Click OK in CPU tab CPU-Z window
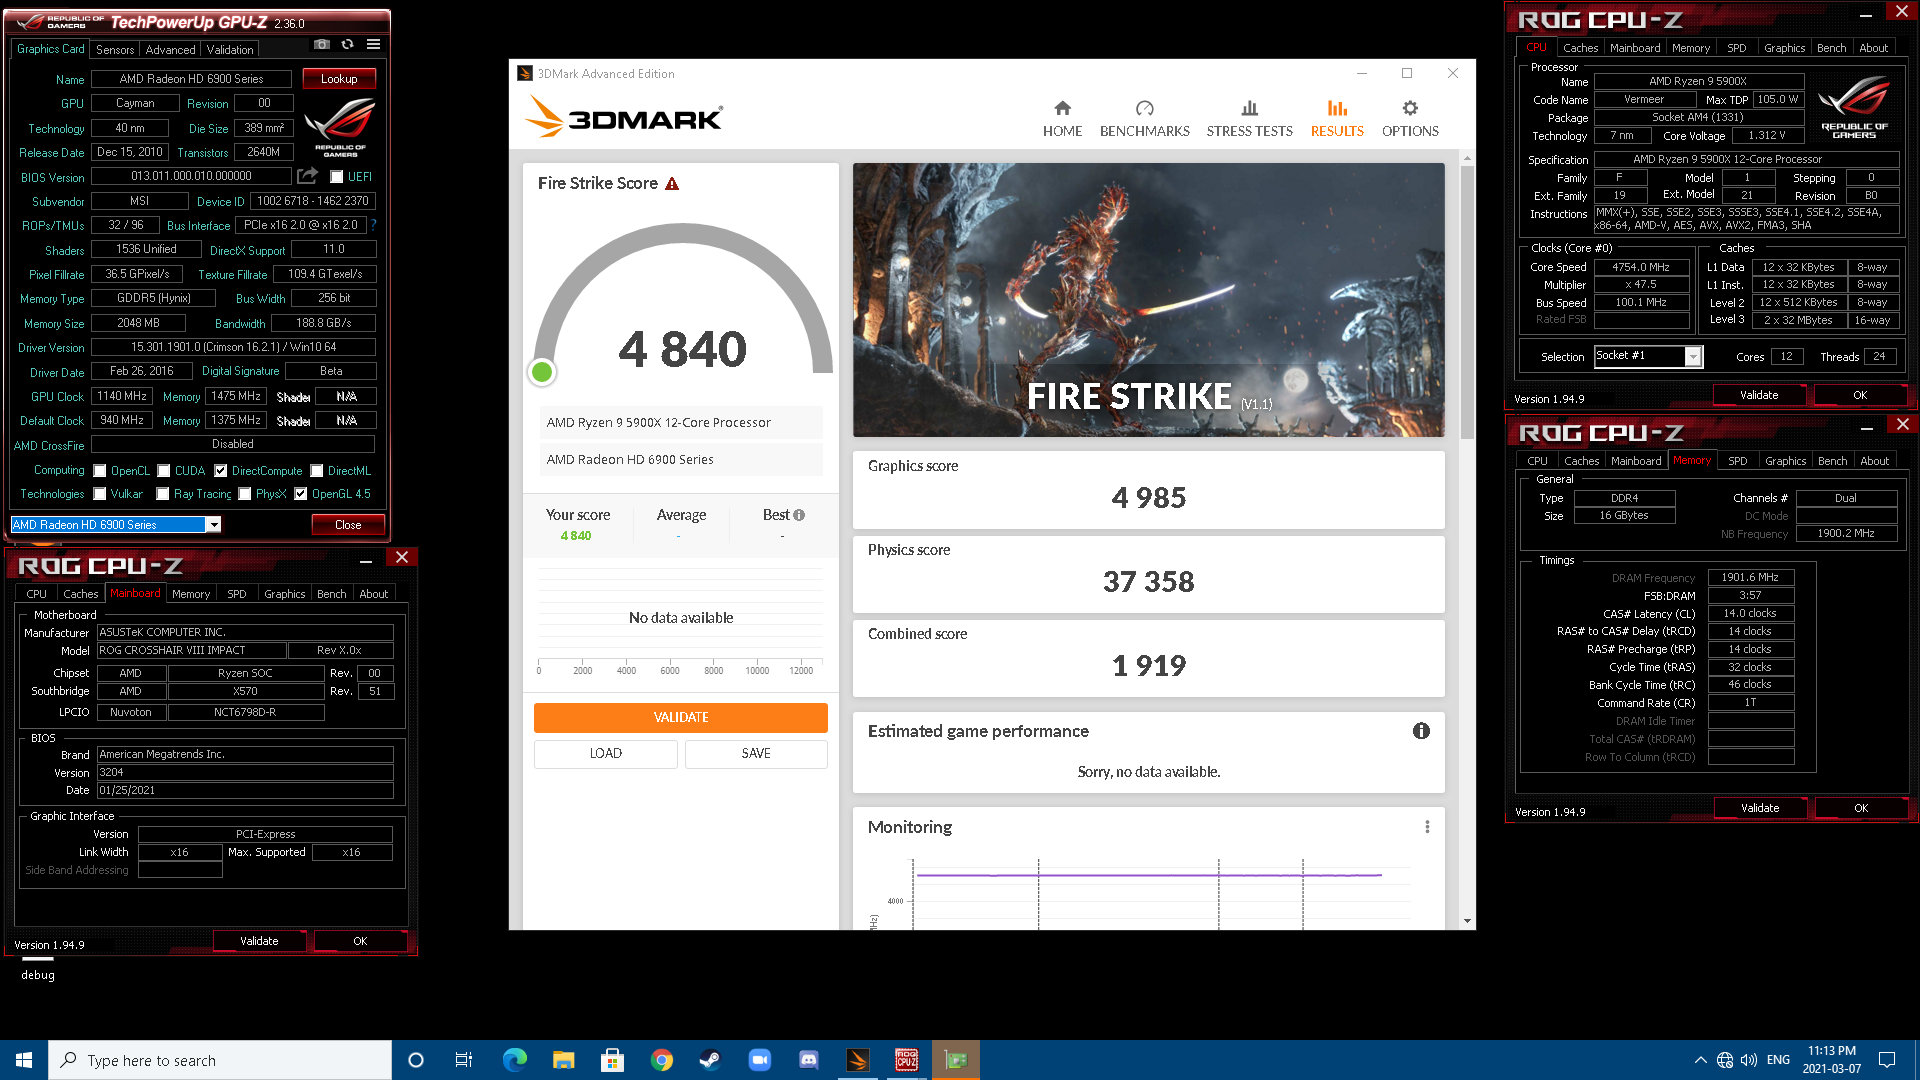The height and width of the screenshot is (1080, 1920). pos(1860,395)
